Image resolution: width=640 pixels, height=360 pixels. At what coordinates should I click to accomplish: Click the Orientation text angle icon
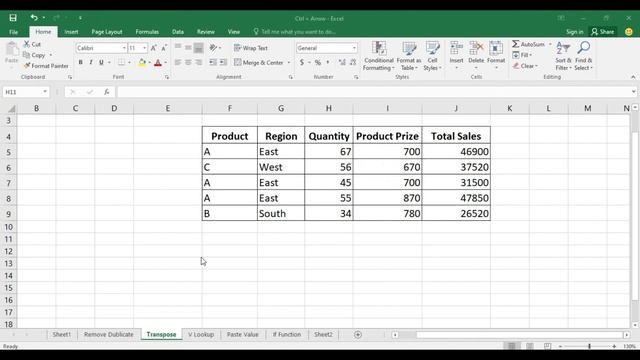coord(213,48)
